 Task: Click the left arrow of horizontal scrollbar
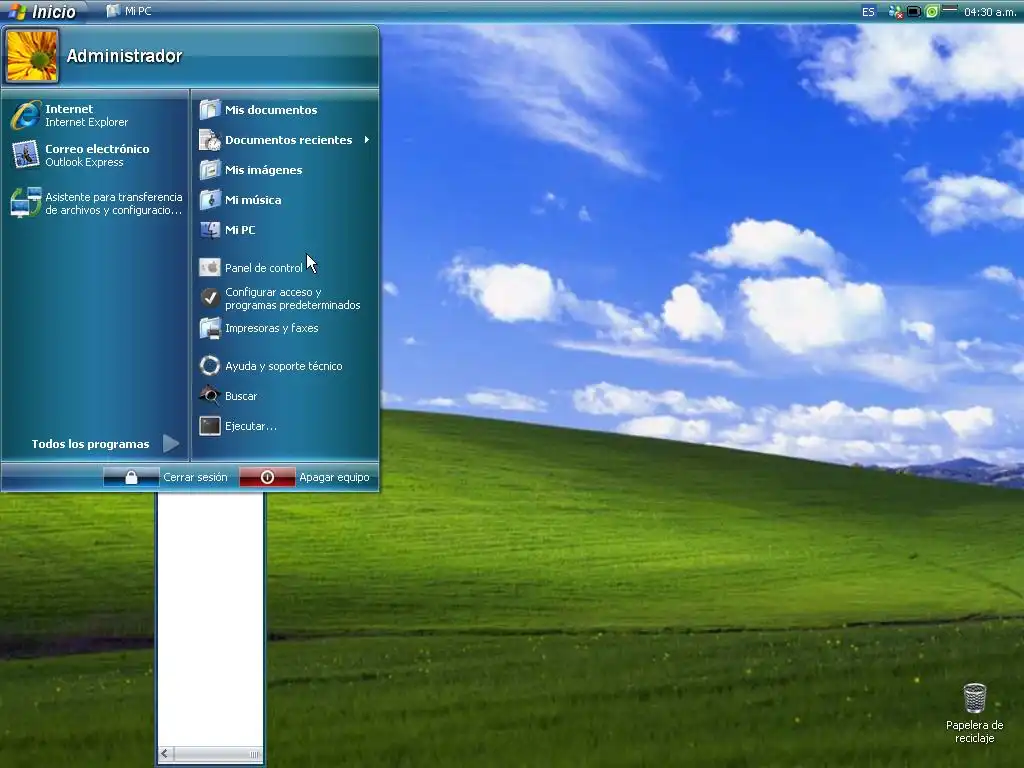click(x=165, y=754)
